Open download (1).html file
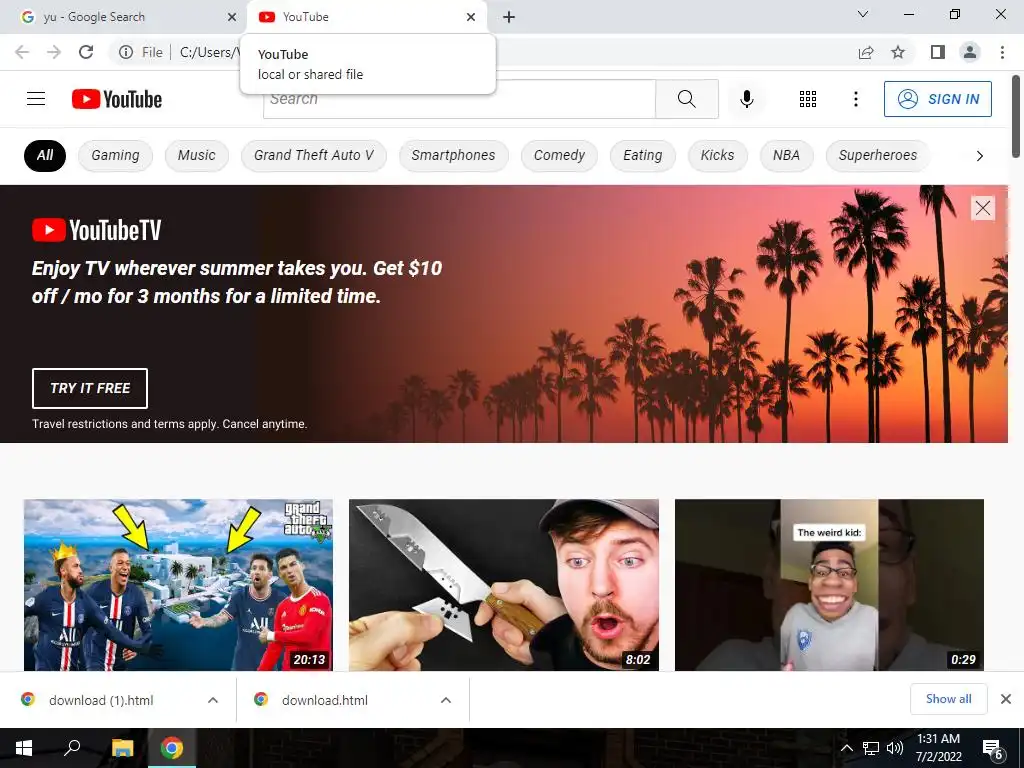This screenshot has height=768, width=1024. (x=101, y=700)
